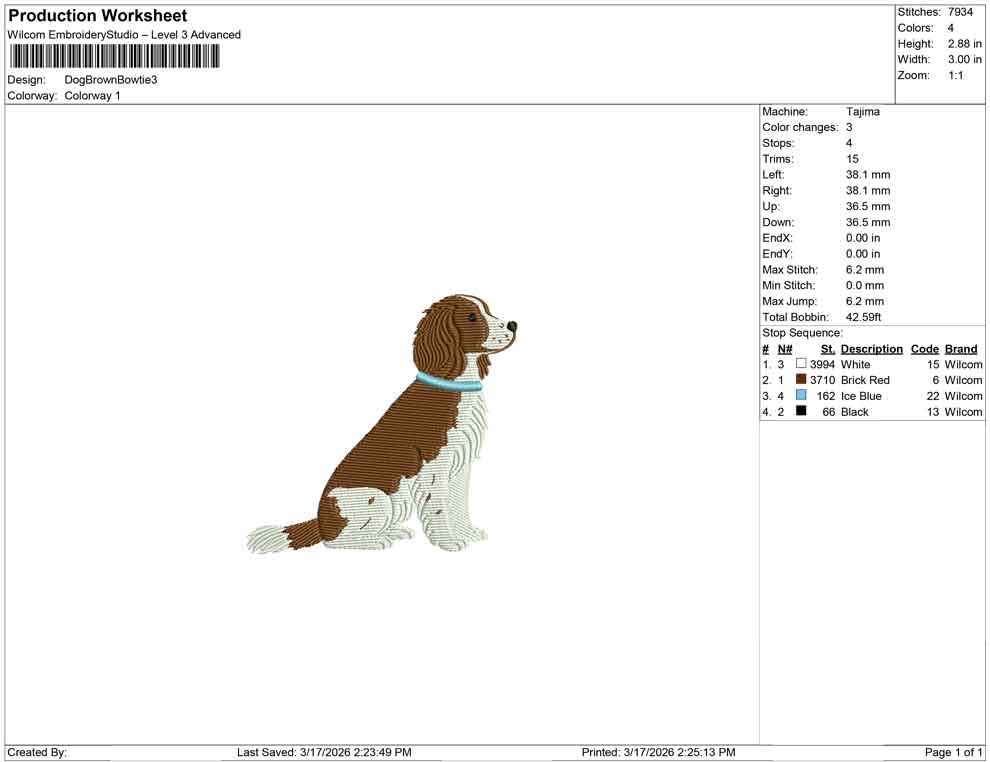This screenshot has height=762, width=990.
Task: Click the worksheet barcode
Action: click(x=114, y=56)
